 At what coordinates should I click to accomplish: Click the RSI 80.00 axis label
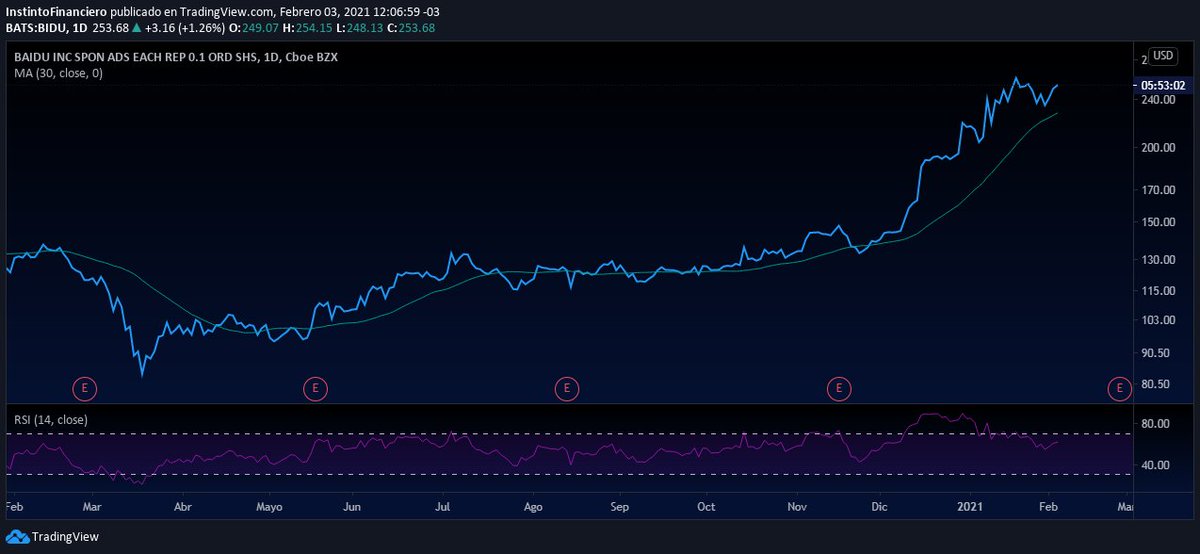coord(1157,424)
